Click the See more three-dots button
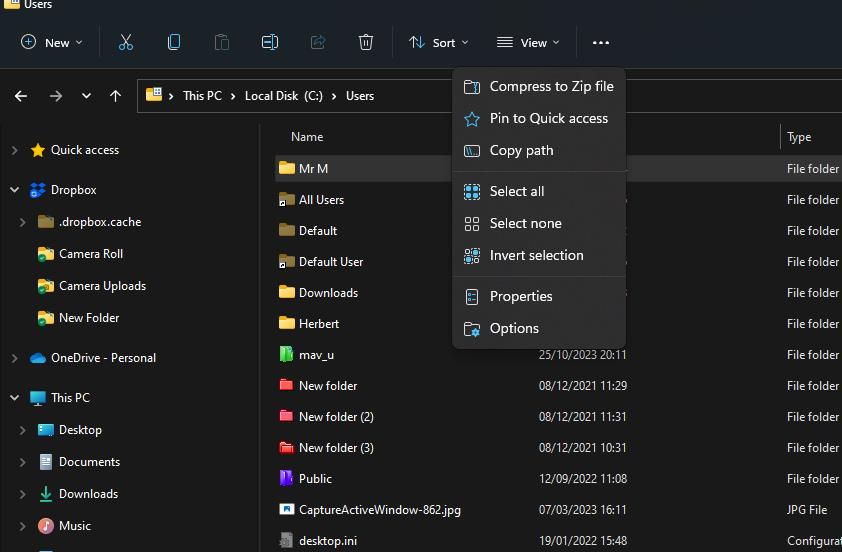Image resolution: width=842 pixels, height=552 pixels. click(x=600, y=42)
